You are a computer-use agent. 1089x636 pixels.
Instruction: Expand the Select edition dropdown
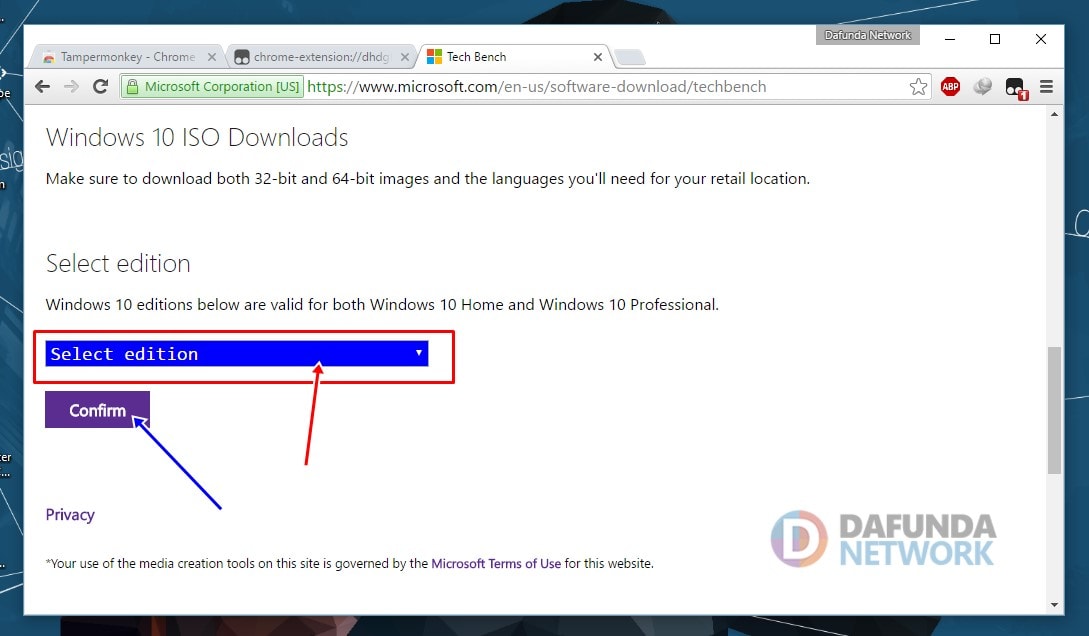(237, 354)
